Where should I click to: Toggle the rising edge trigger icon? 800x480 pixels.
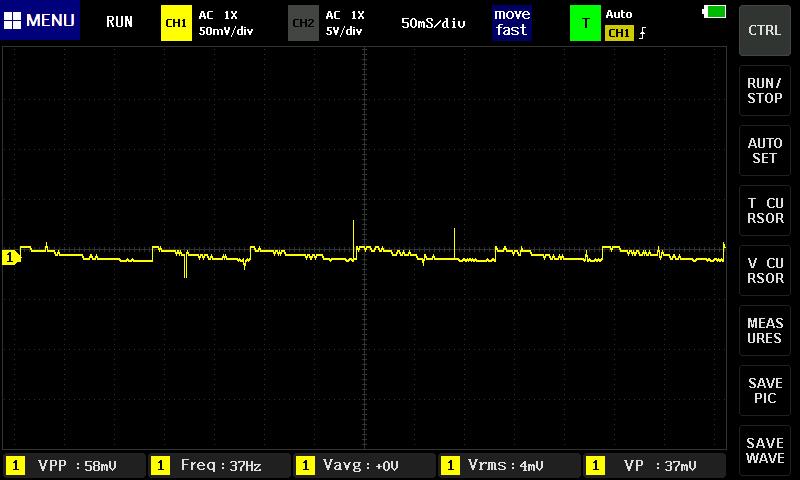click(642, 33)
